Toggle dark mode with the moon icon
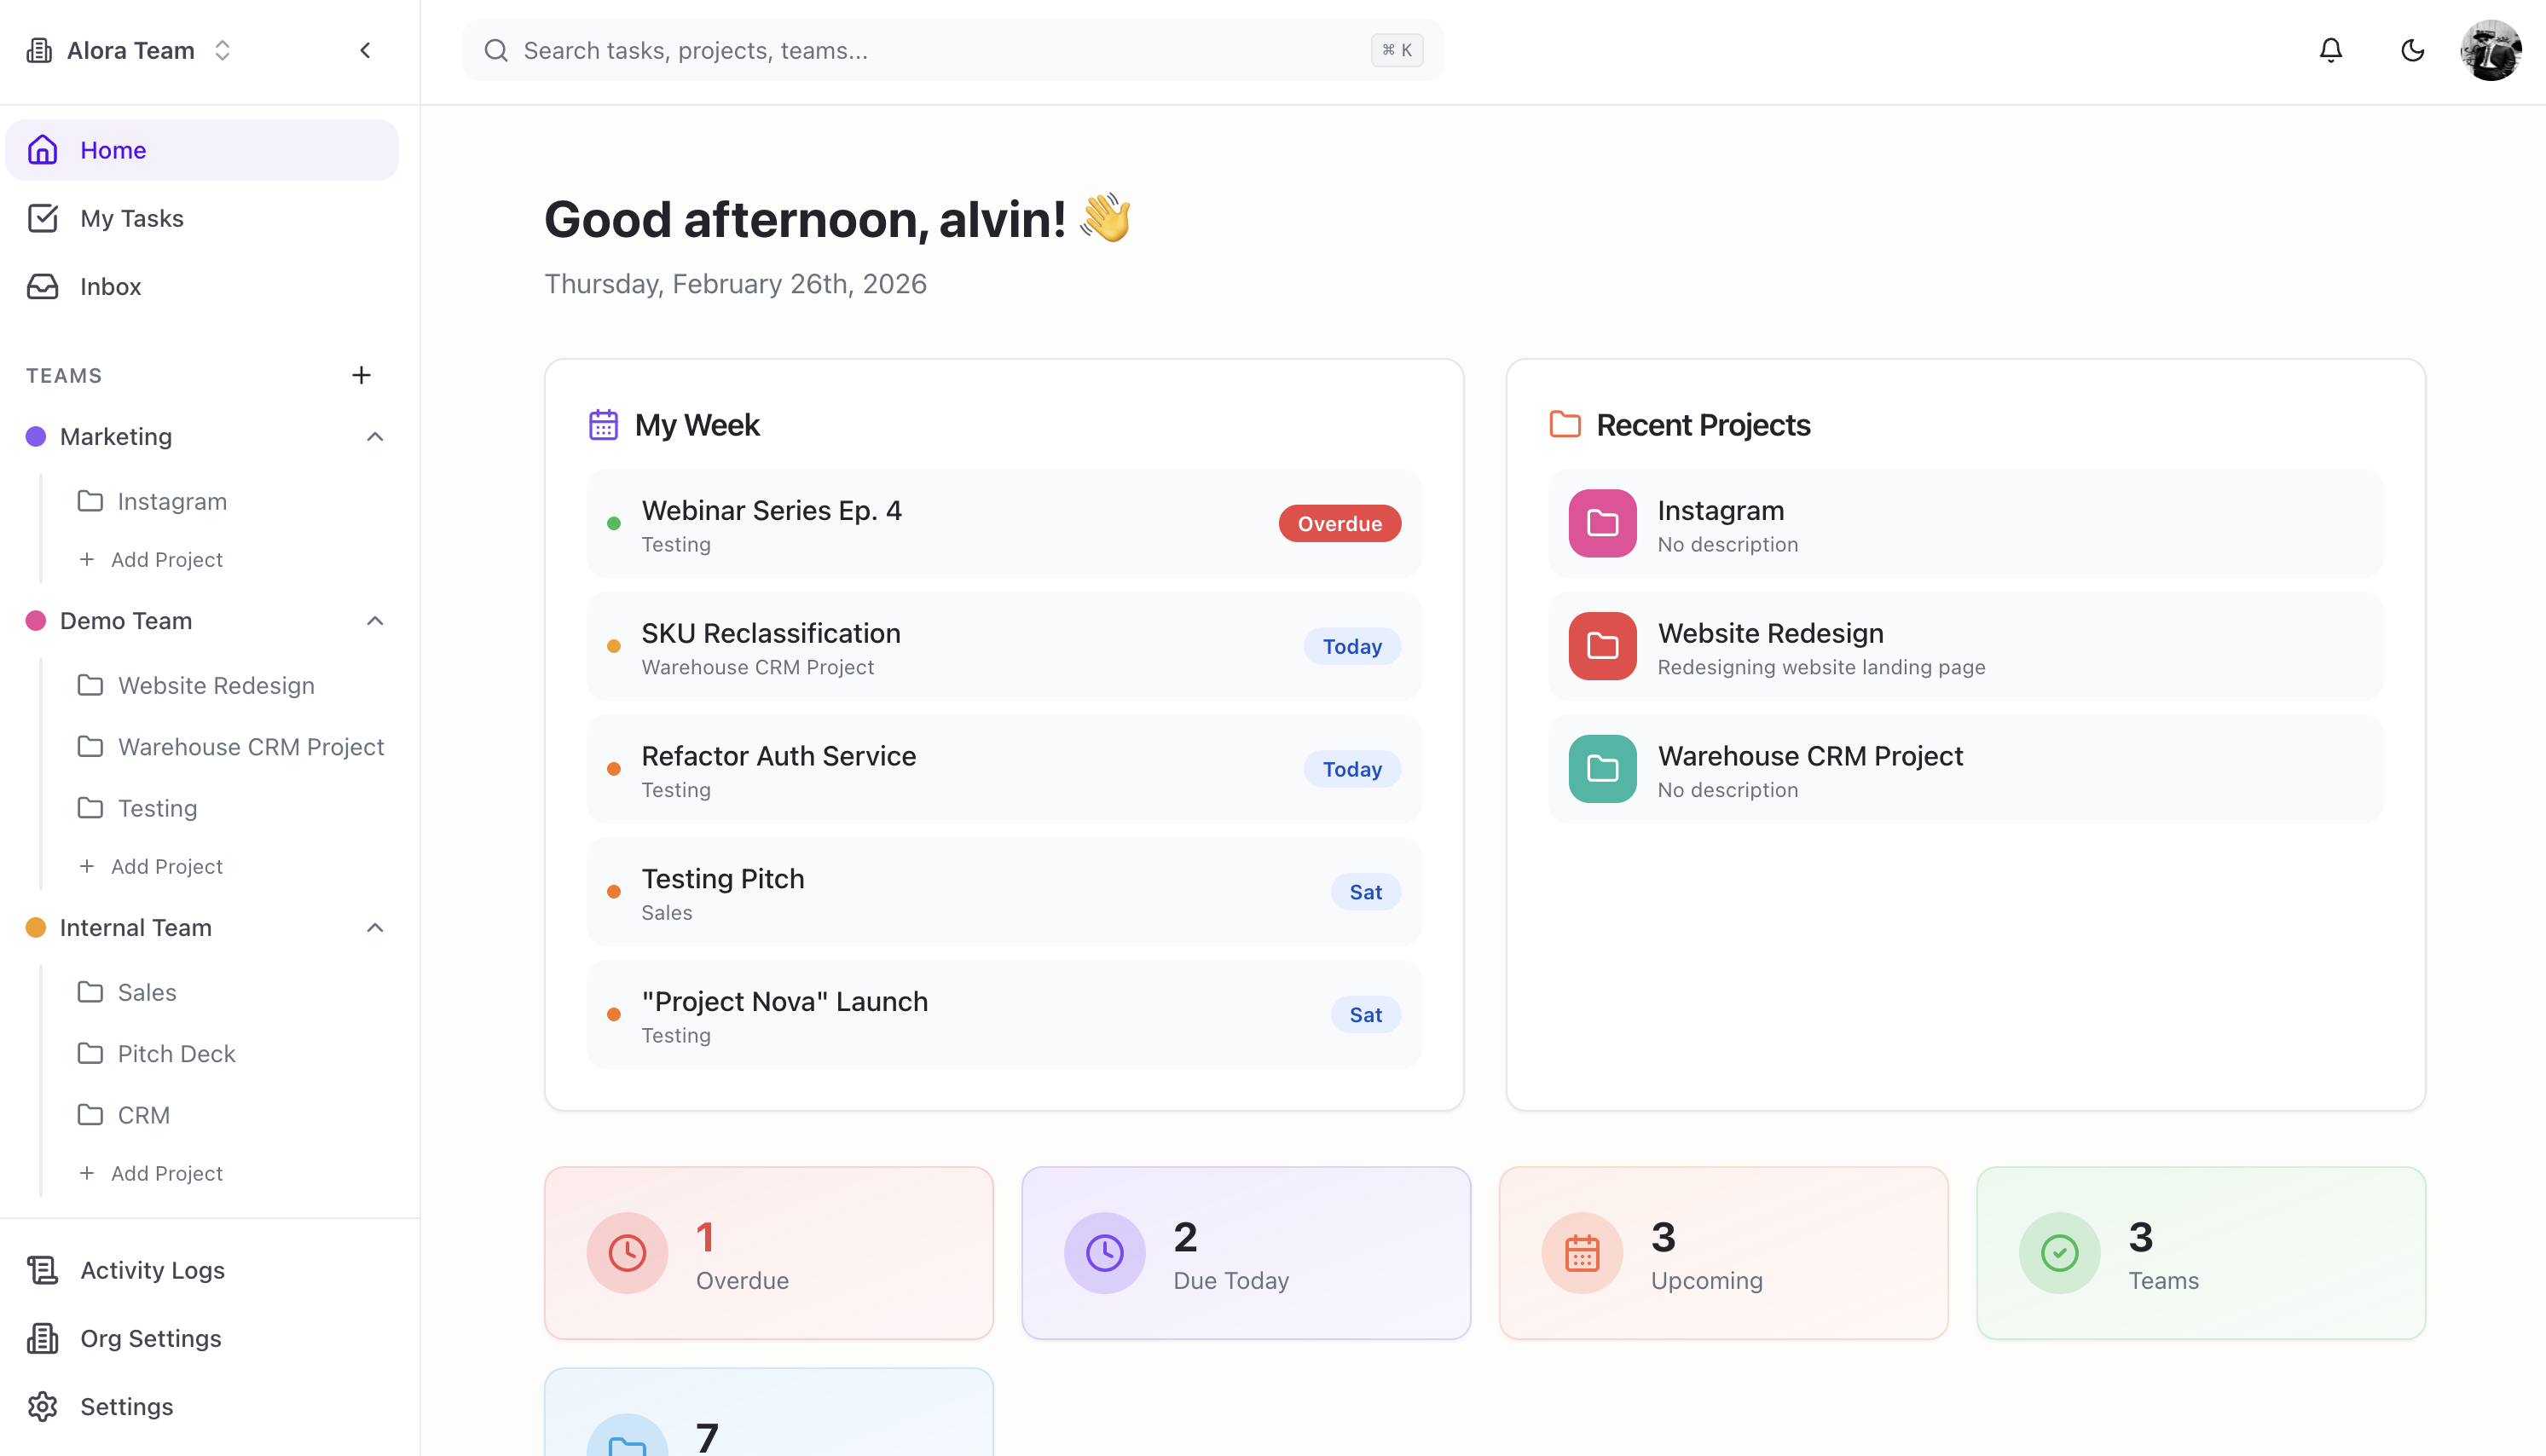The width and height of the screenshot is (2546, 1456). click(x=2412, y=50)
